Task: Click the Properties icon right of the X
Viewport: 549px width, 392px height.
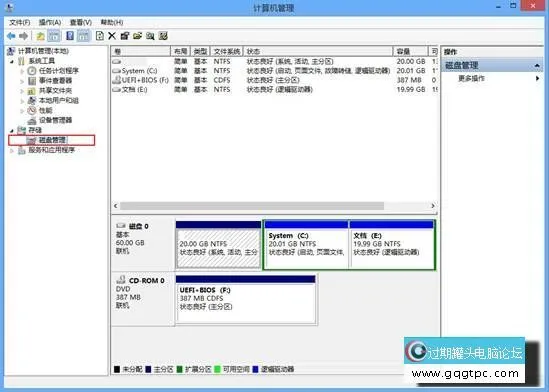Action: (125, 36)
